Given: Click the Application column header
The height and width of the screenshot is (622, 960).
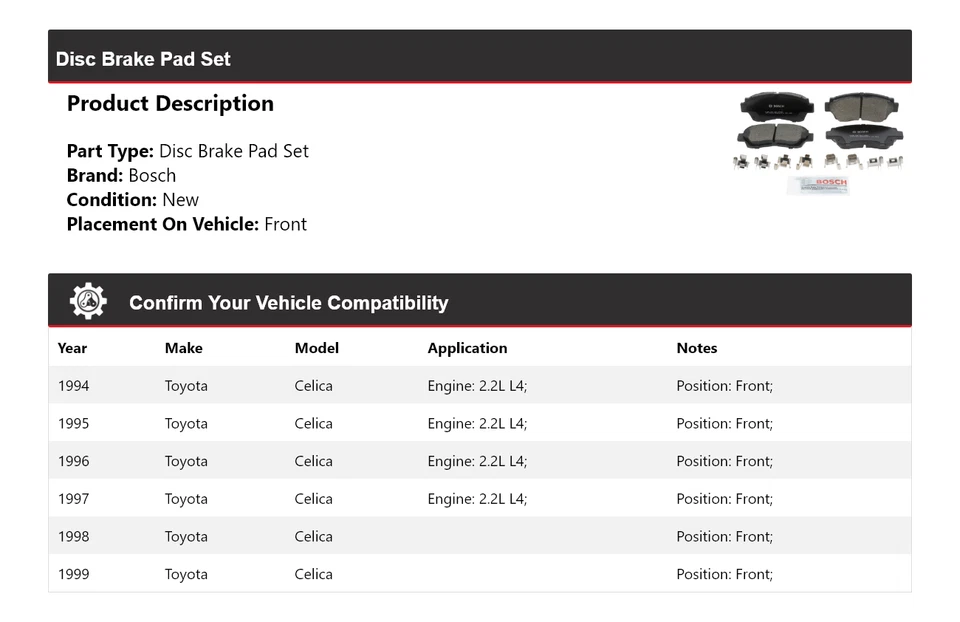Looking at the screenshot, I should tap(467, 348).
